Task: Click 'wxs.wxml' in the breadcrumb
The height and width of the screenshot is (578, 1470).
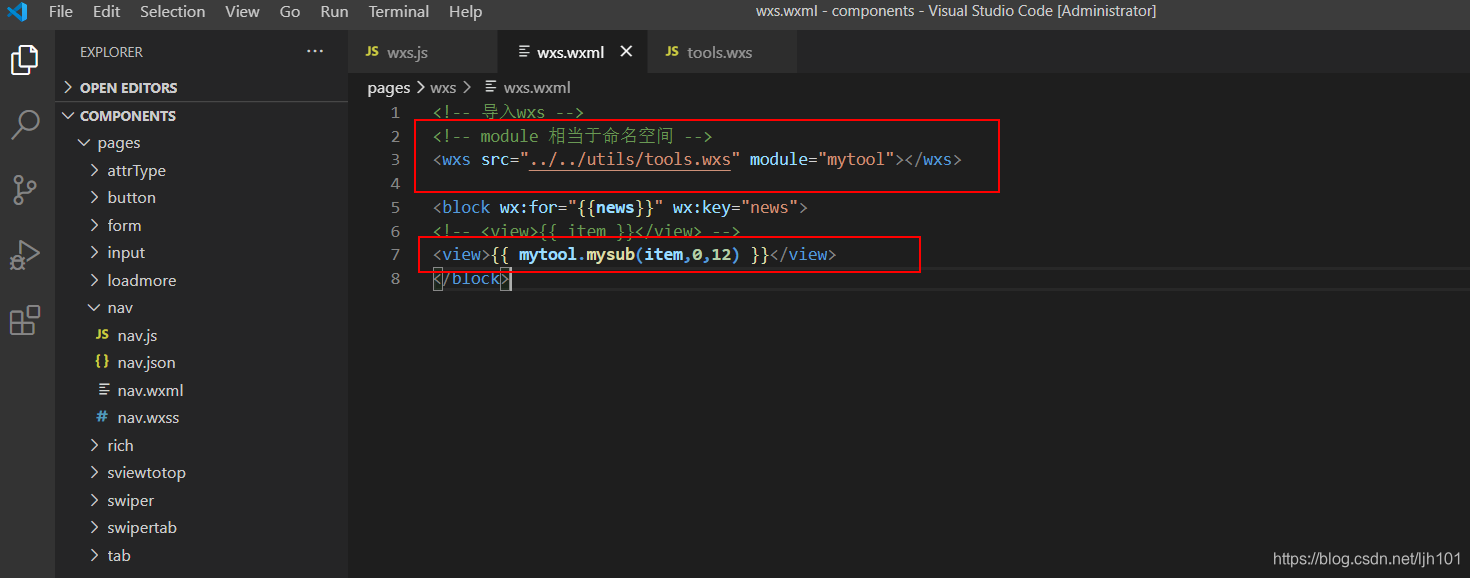Action: tap(537, 88)
